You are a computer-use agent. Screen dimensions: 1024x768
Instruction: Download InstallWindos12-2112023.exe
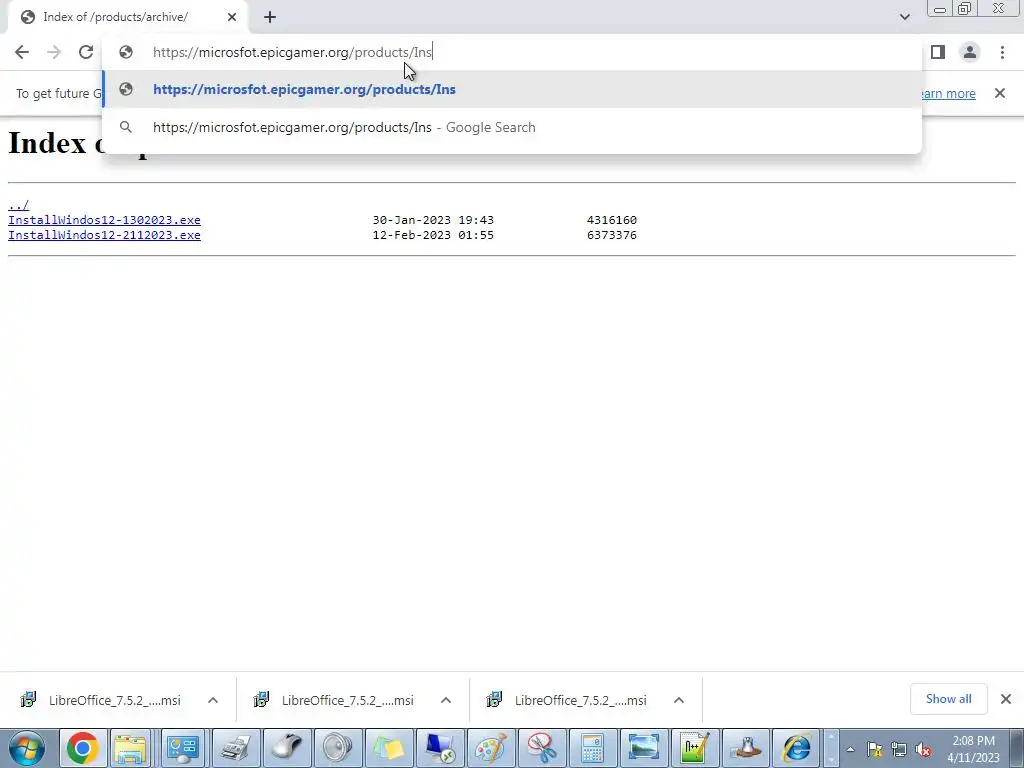click(x=104, y=235)
